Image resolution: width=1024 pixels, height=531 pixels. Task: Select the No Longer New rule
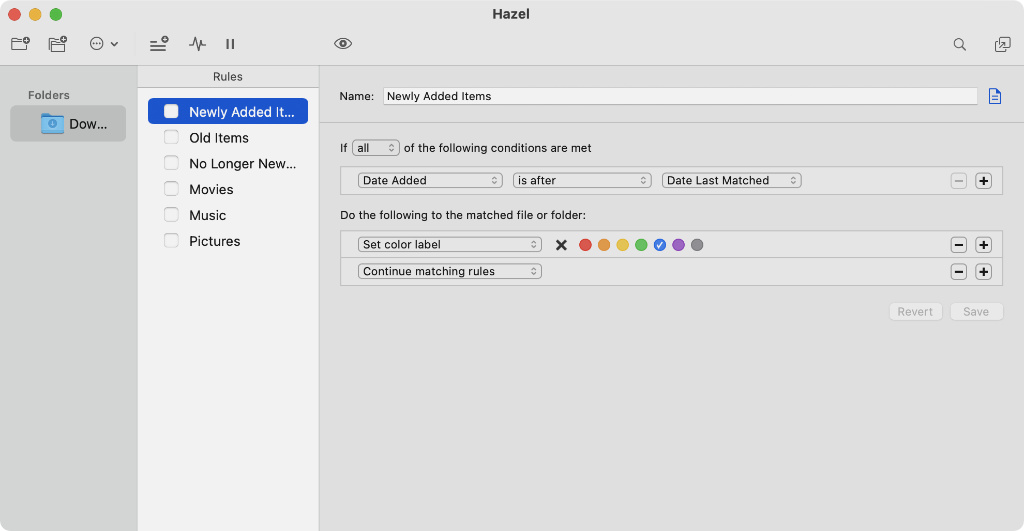242,164
